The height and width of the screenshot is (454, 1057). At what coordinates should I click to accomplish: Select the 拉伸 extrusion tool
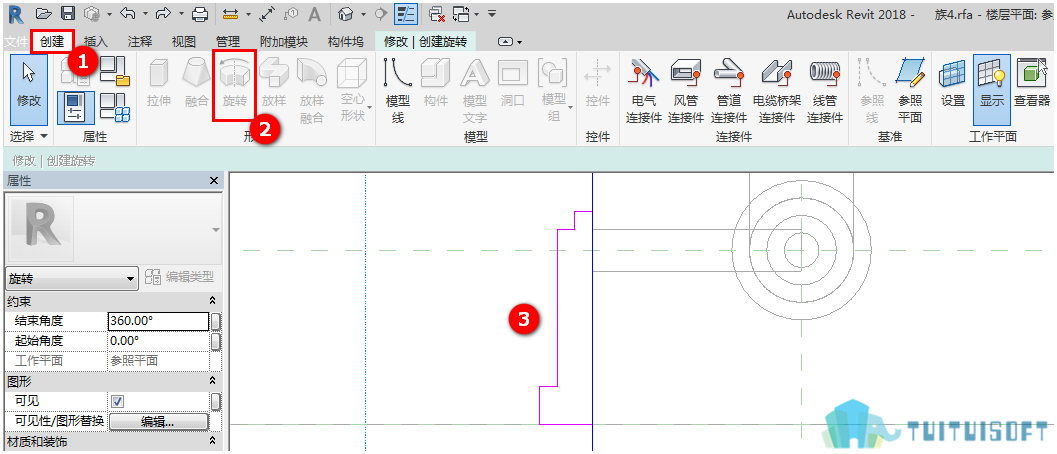coord(159,84)
